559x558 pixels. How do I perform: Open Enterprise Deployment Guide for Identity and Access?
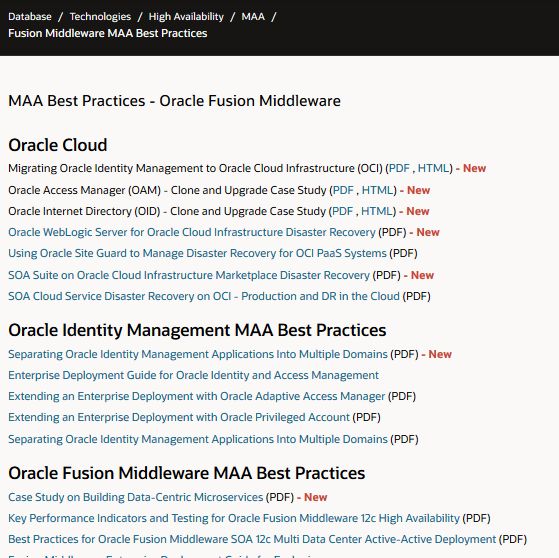pyautogui.click(x=193, y=375)
